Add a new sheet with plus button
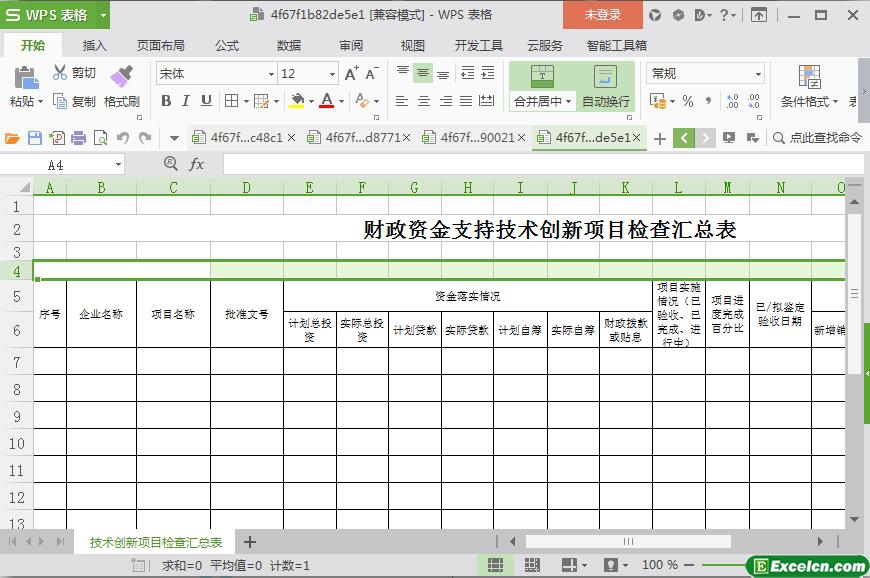Viewport: 870px width, 578px height. tap(250, 542)
